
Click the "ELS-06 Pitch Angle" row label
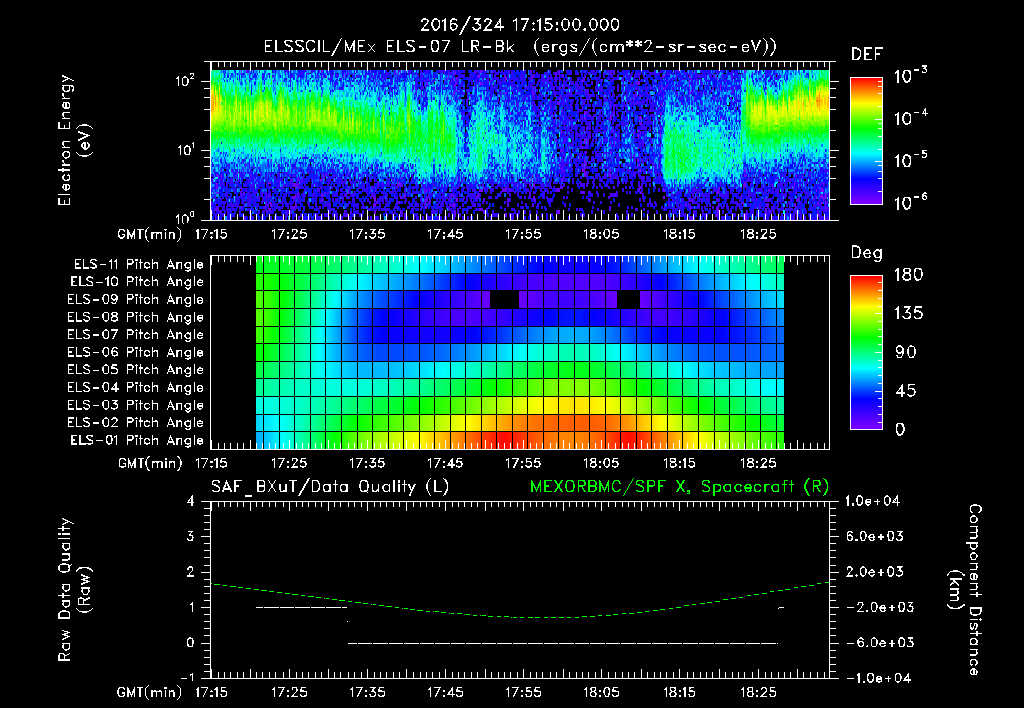coord(135,352)
